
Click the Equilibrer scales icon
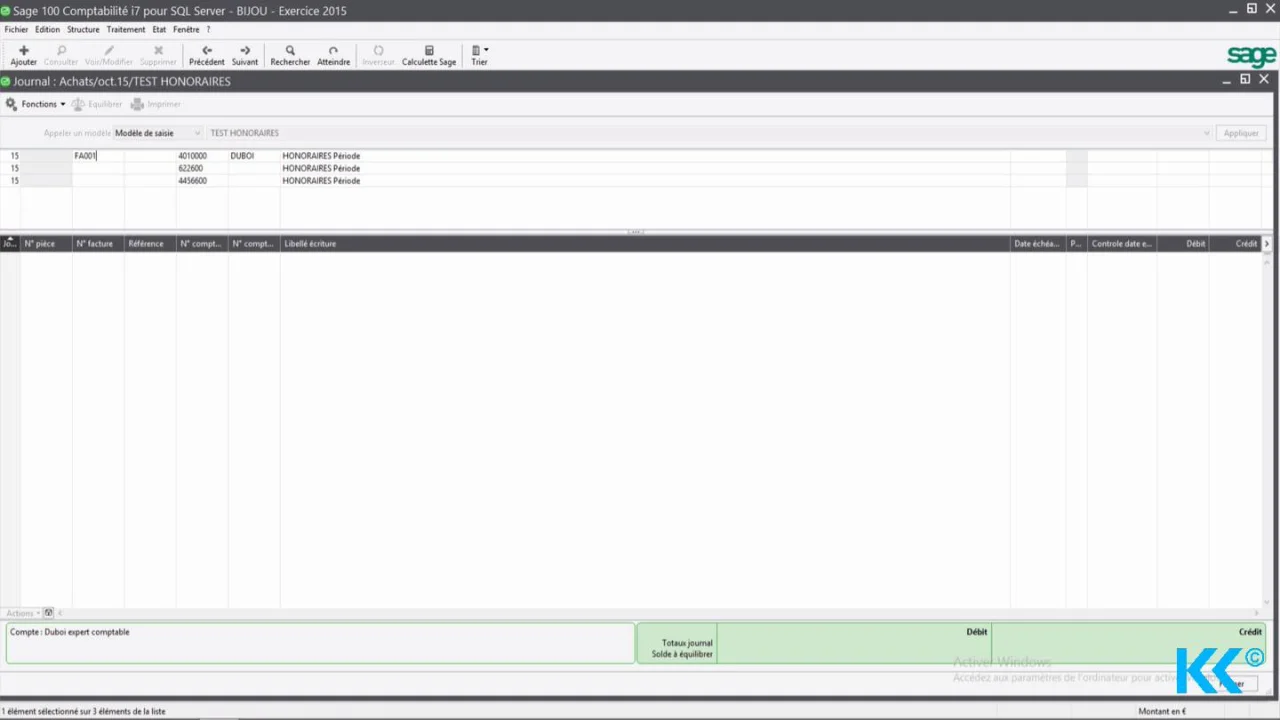(x=78, y=104)
